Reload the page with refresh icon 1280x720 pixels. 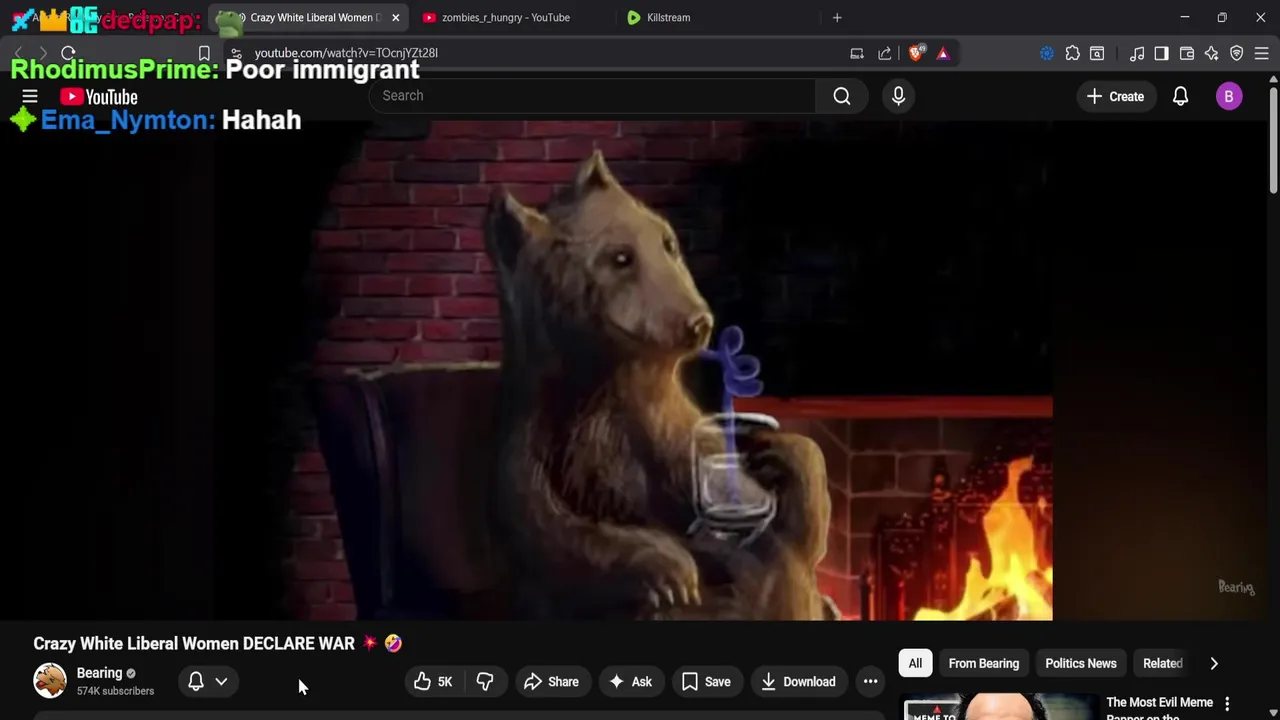click(68, 53)
